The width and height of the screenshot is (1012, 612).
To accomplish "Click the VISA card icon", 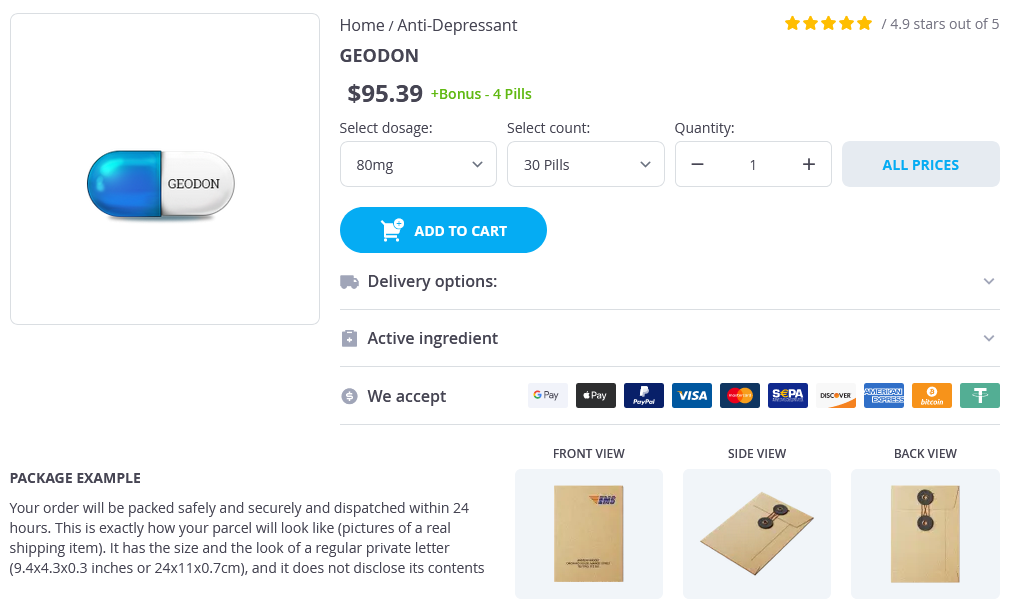I will 692,395.
